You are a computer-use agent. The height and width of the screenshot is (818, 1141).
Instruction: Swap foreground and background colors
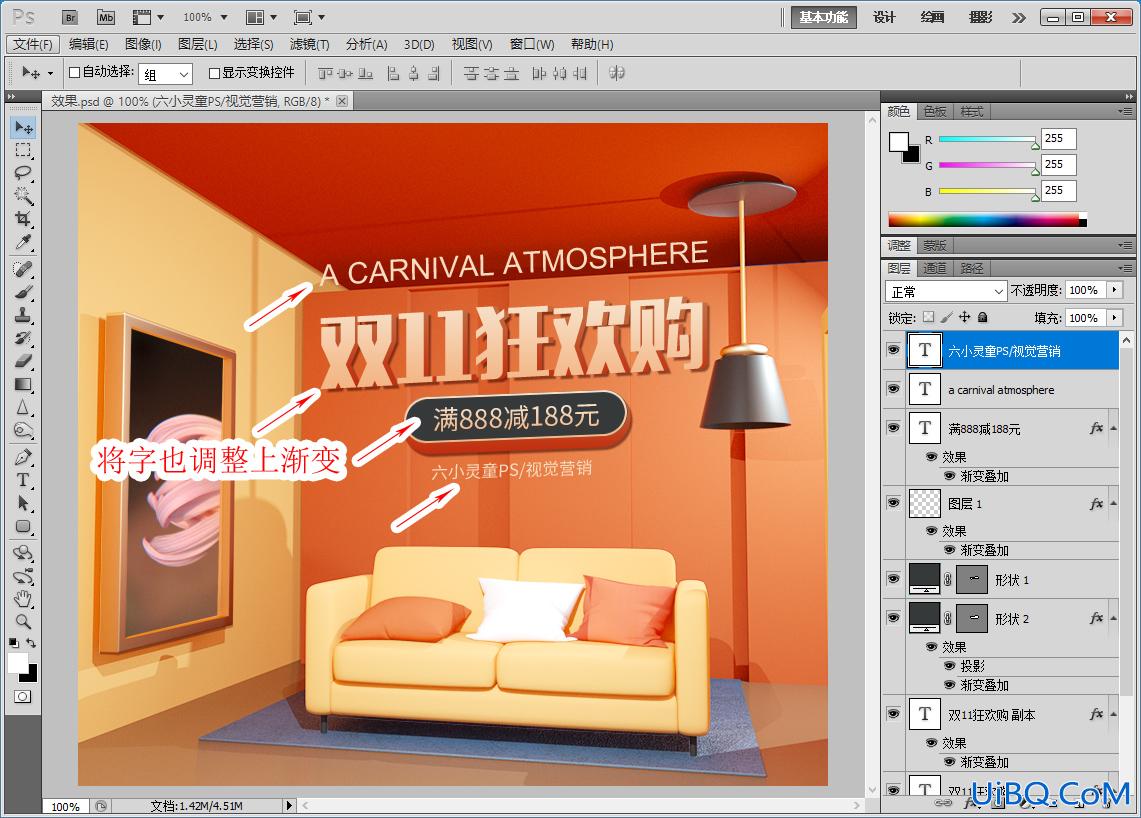coord(31,643)
